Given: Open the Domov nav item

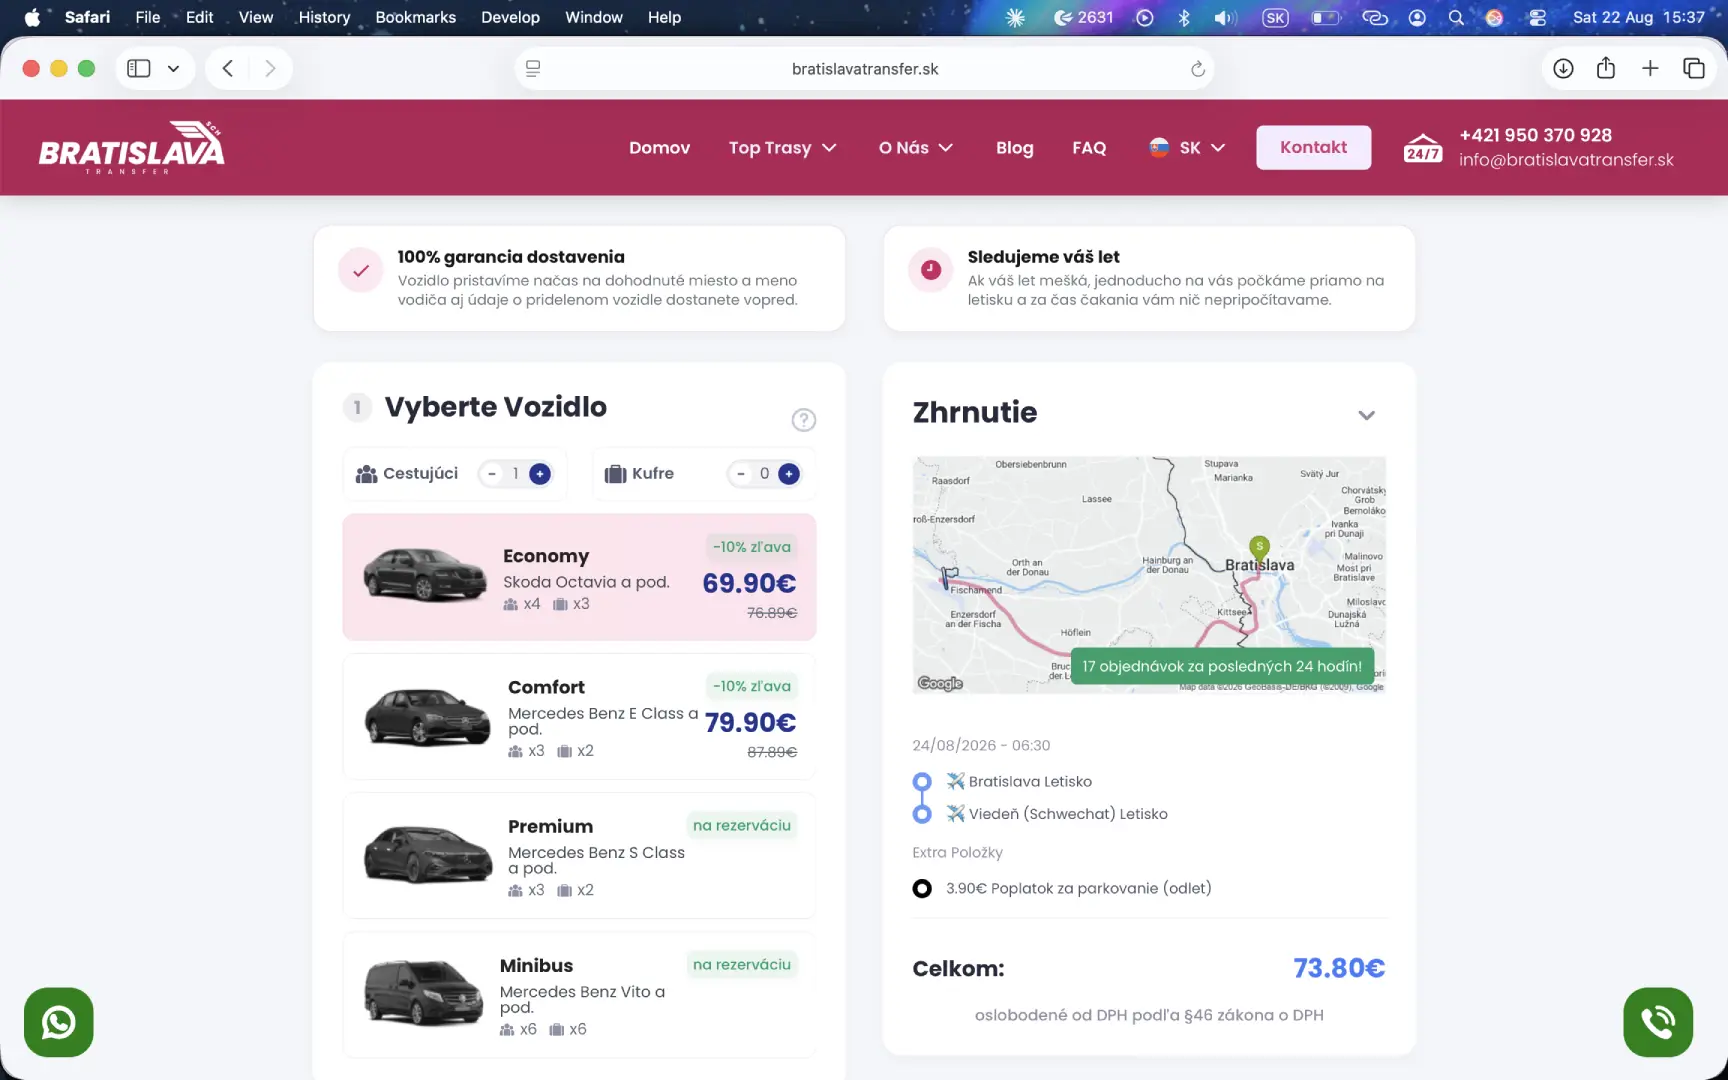Looking at the screenshot, I should 659,148.
